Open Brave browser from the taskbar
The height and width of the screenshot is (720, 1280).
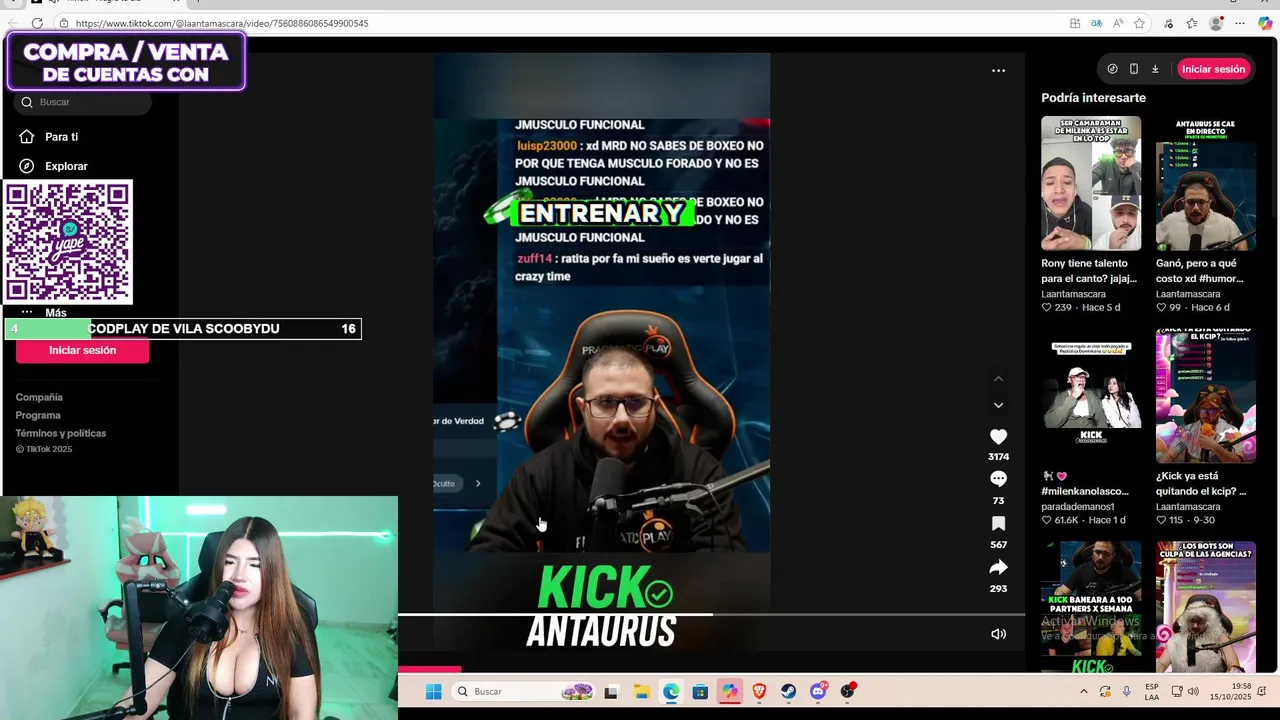point(759,691)
